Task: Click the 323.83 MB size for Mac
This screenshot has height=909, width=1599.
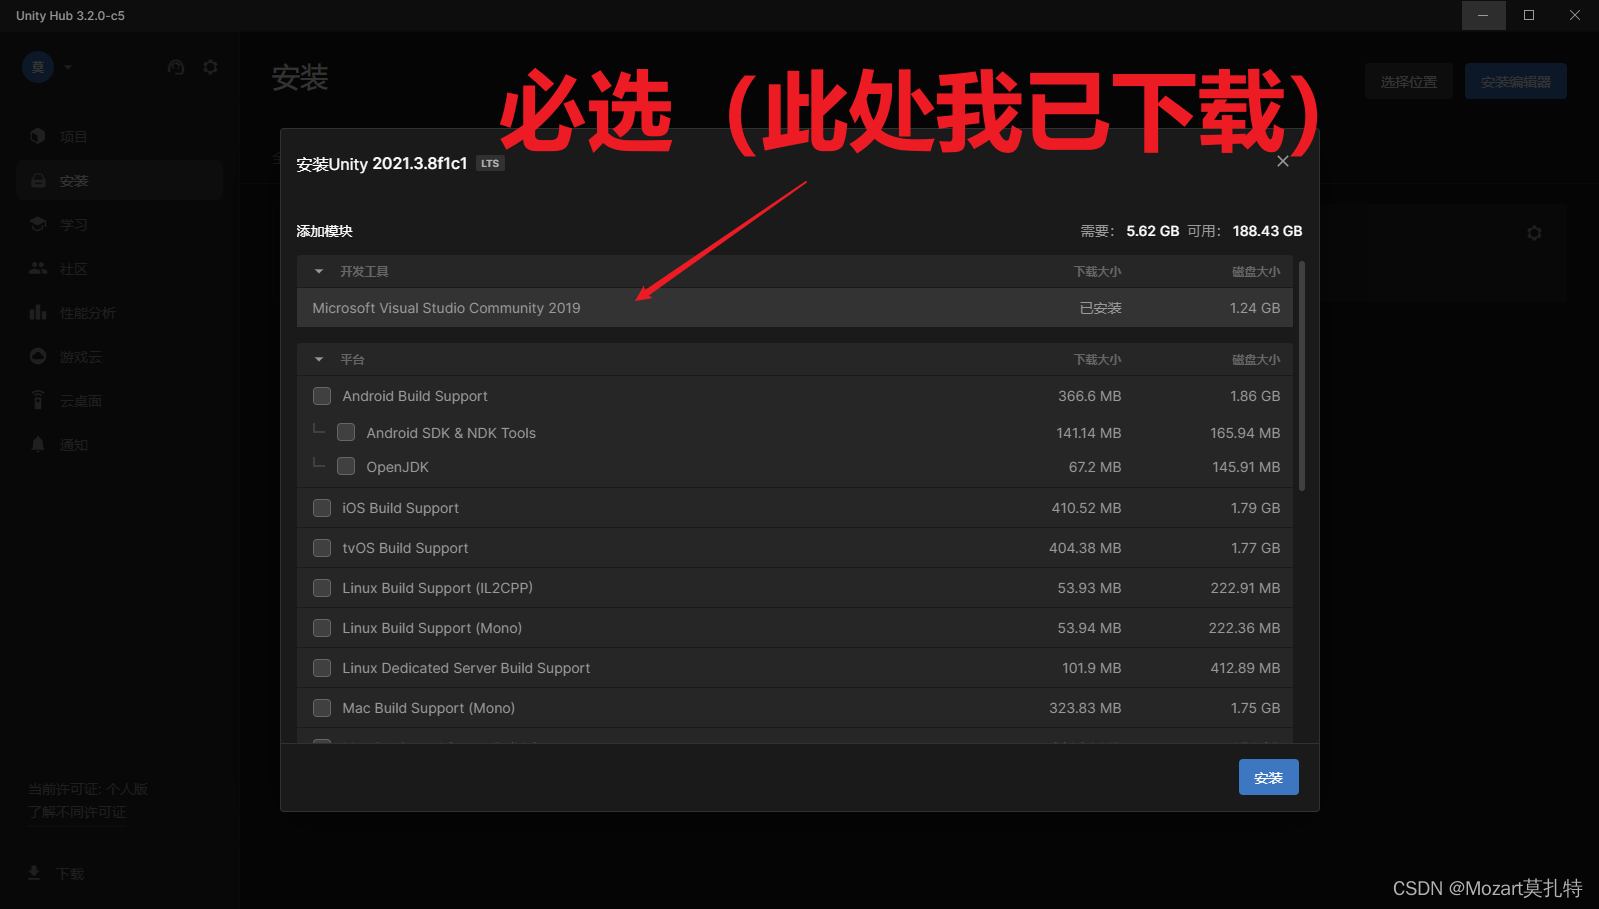Action: 1085,708
